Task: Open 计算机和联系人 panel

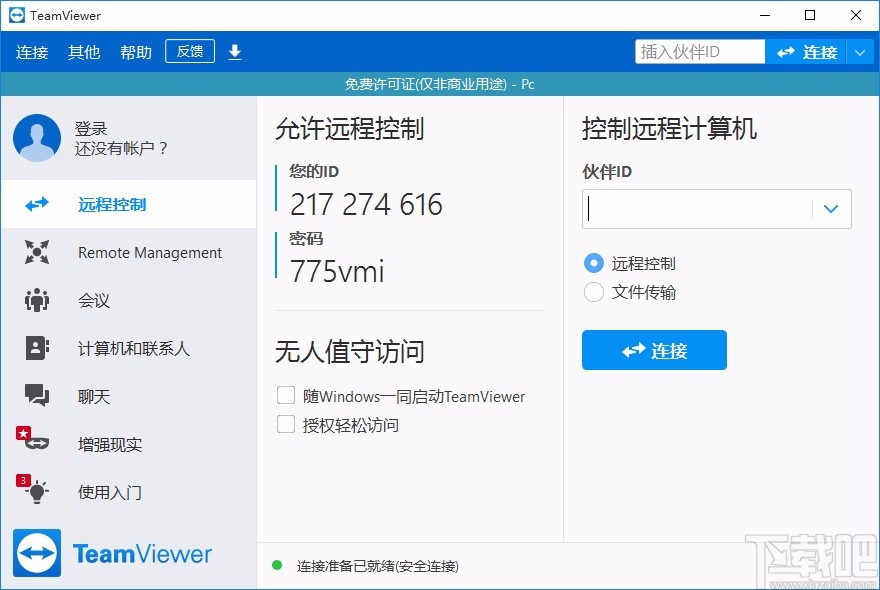Action: point(37,348)
